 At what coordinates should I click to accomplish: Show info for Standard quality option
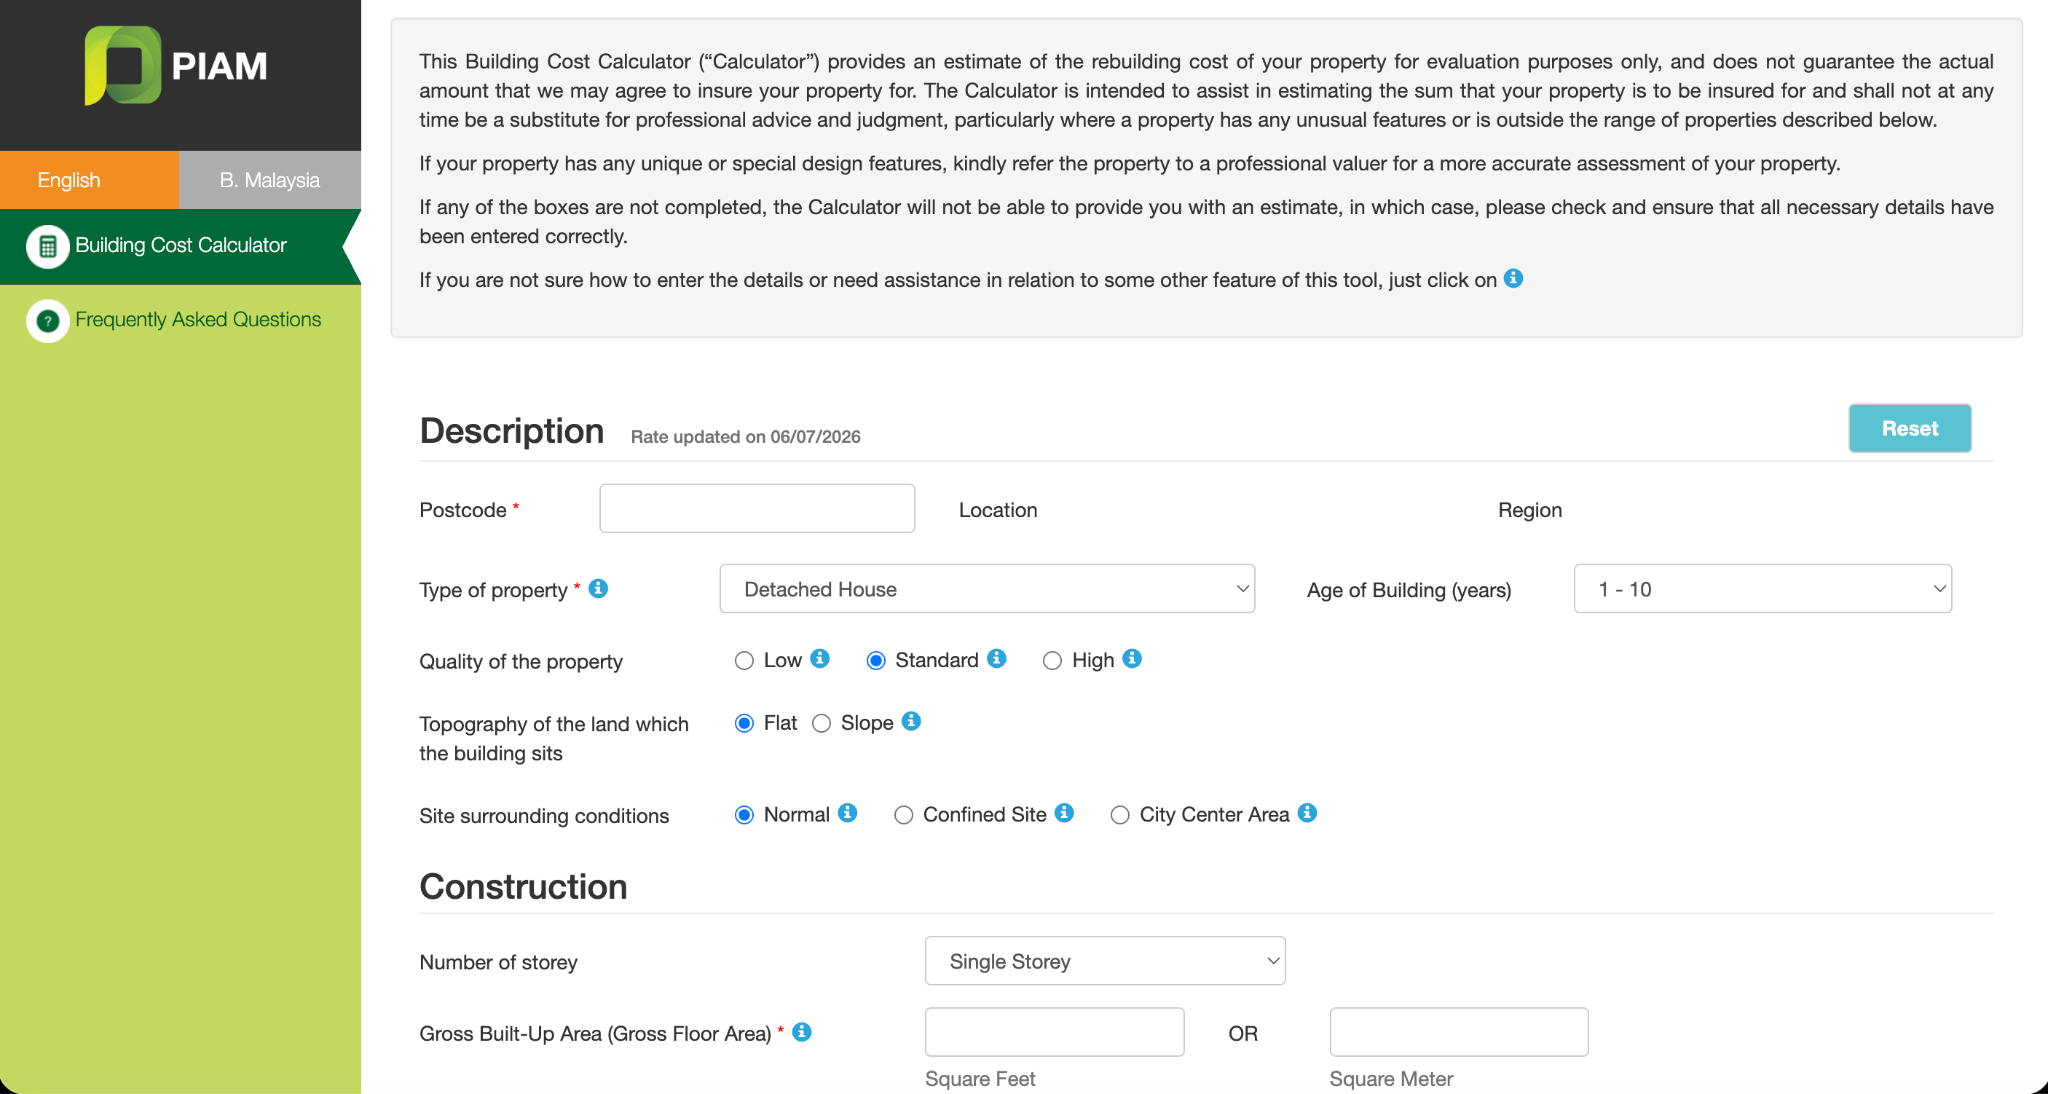996,658
